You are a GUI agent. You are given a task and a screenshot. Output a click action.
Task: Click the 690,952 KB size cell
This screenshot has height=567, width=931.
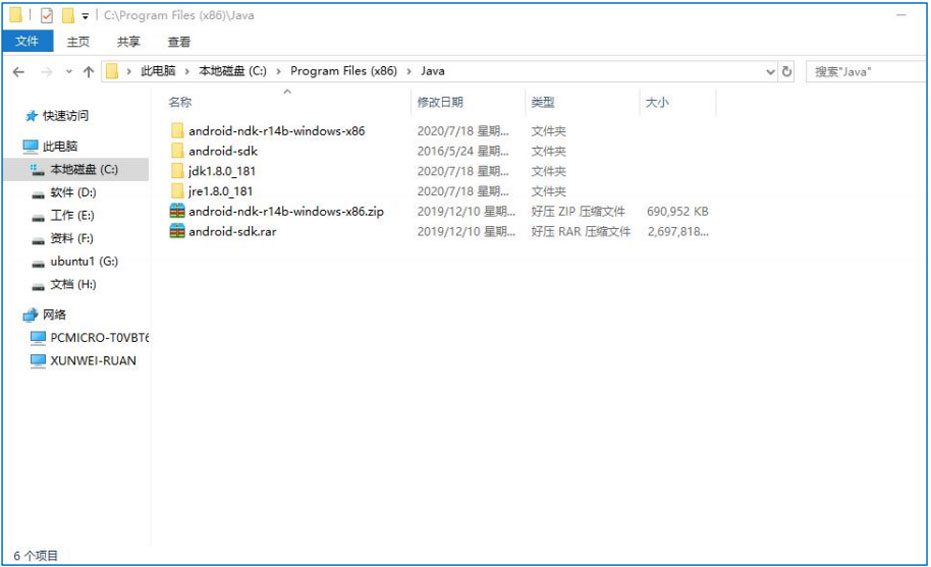tap(677, 211)
